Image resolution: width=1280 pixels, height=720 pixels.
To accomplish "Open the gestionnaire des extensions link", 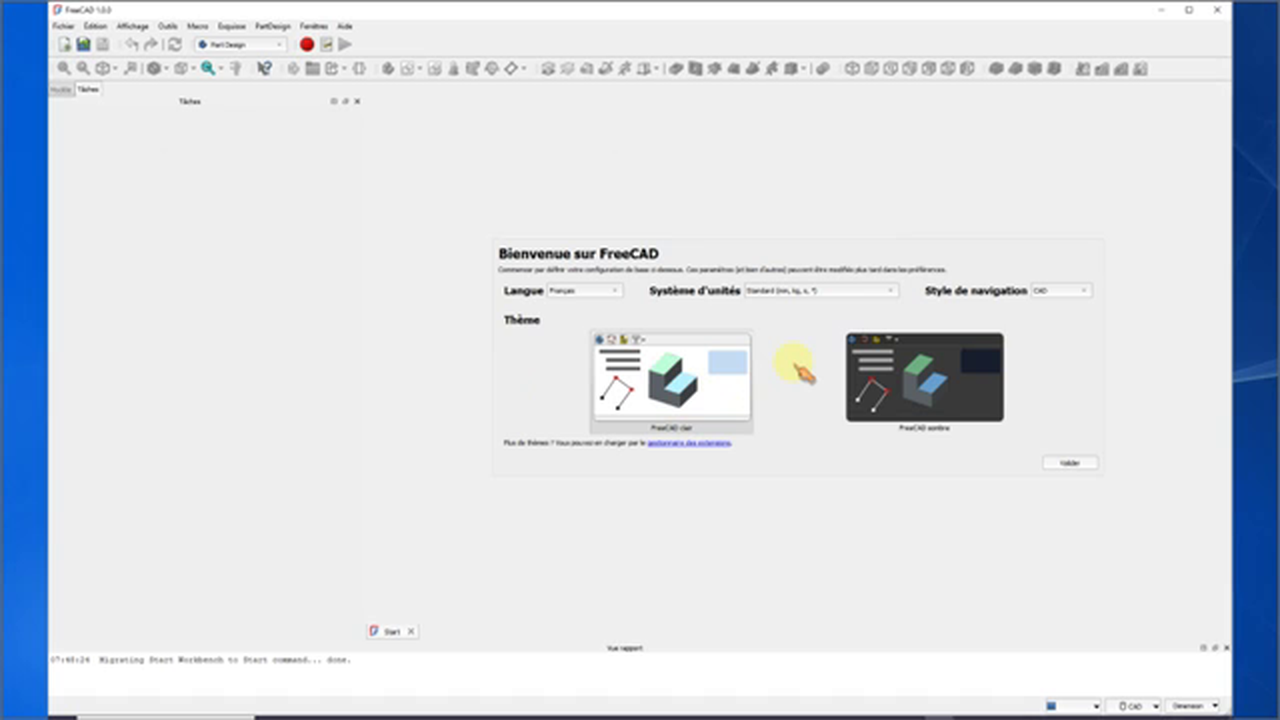I will tap(688, 443).
